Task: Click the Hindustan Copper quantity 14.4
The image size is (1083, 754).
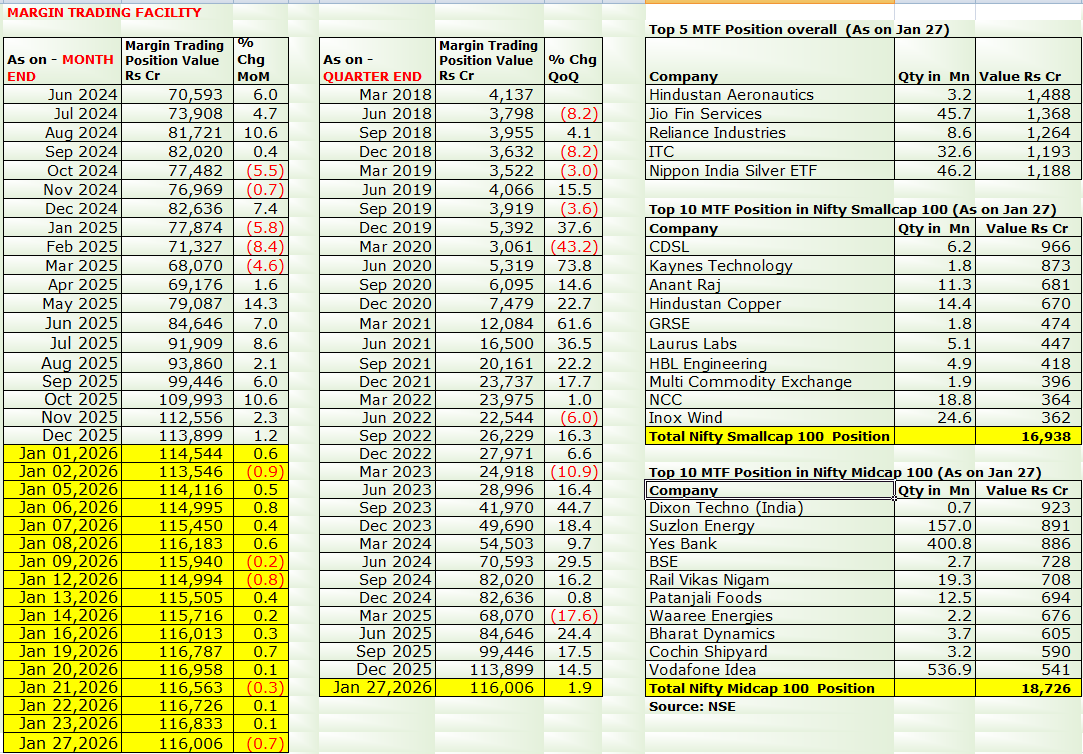Action: pos(935,304)
